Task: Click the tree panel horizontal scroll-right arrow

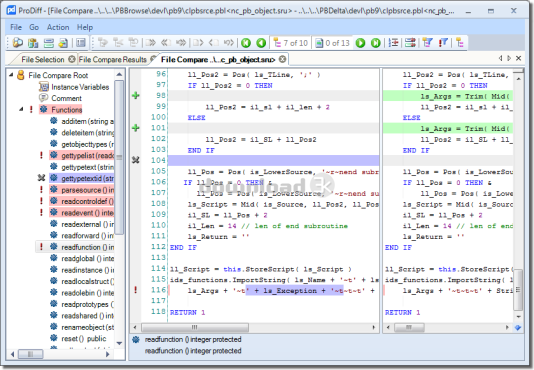Action: [x=108, y=354]
